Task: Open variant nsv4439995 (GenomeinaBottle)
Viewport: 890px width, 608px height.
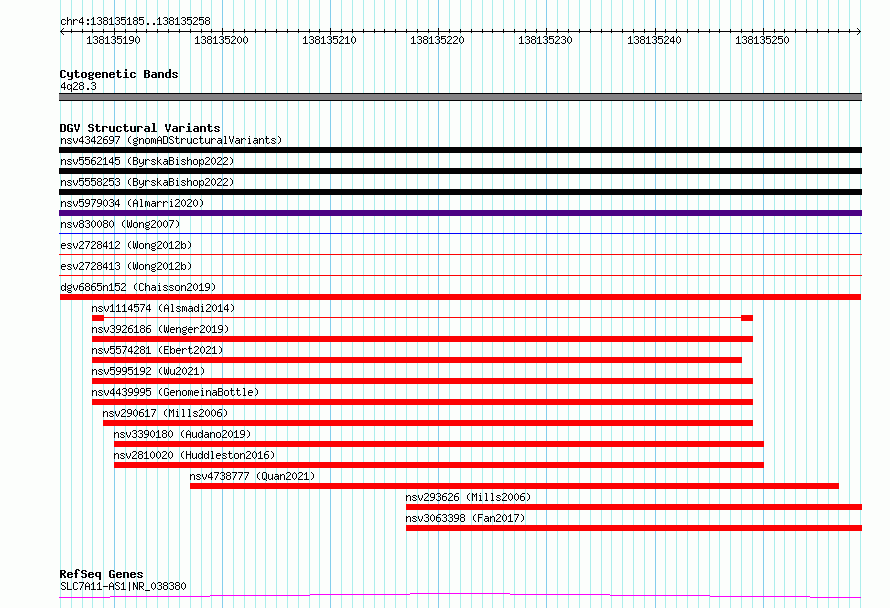Action: pos(175,392)
